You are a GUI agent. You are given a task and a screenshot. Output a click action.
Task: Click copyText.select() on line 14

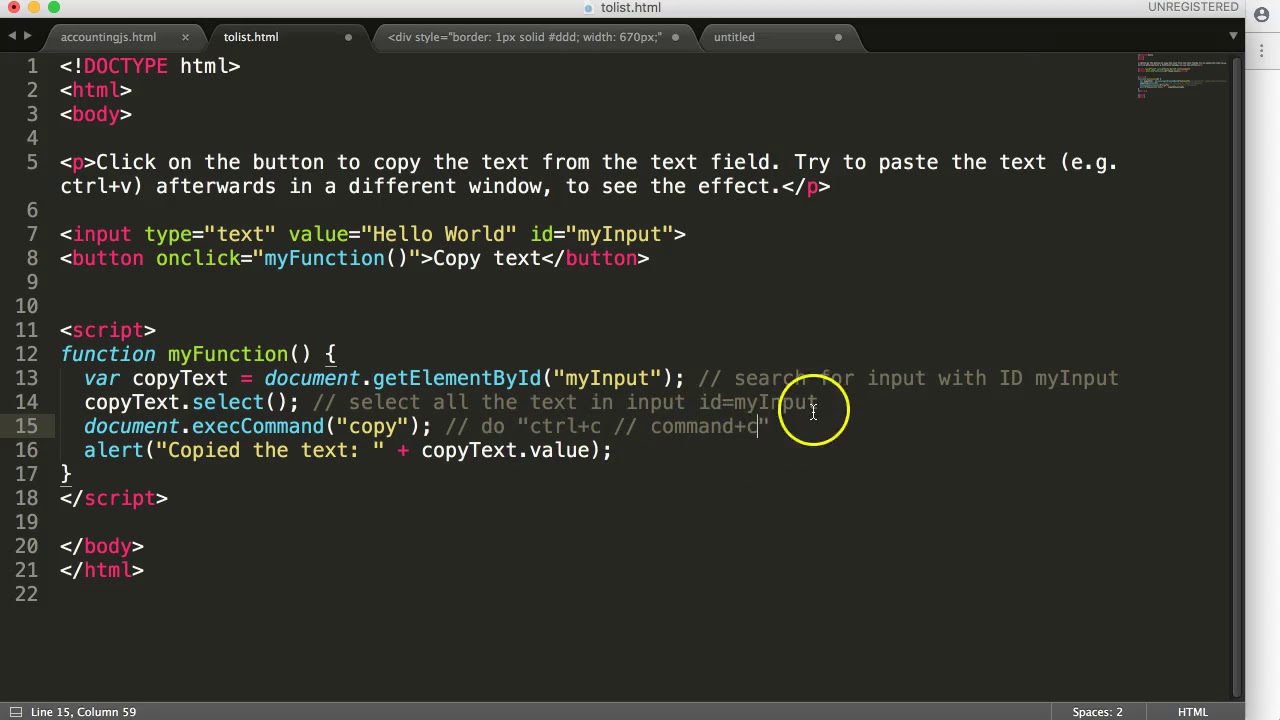tap(186, 402)
